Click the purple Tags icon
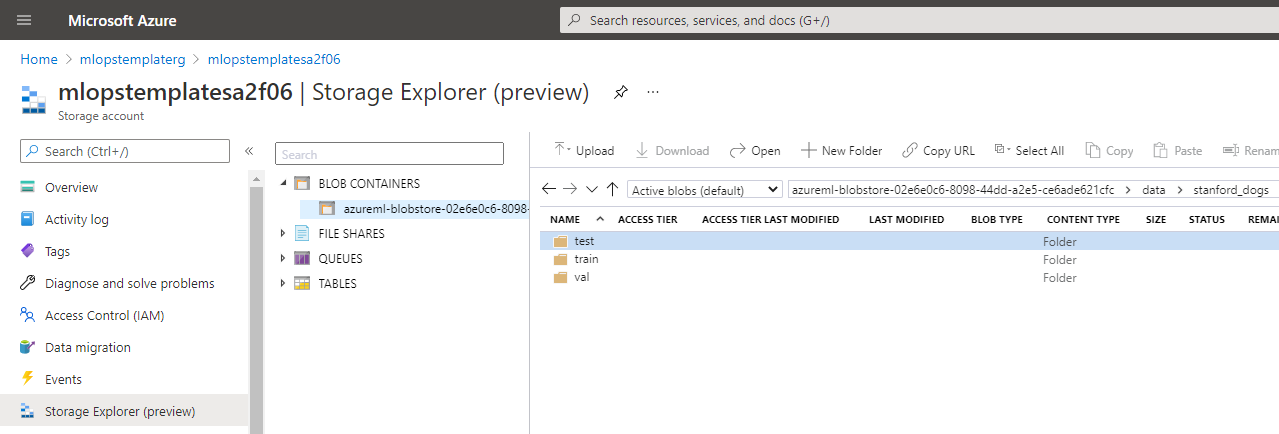This screenshot has height=434, width=1279. 27,251
